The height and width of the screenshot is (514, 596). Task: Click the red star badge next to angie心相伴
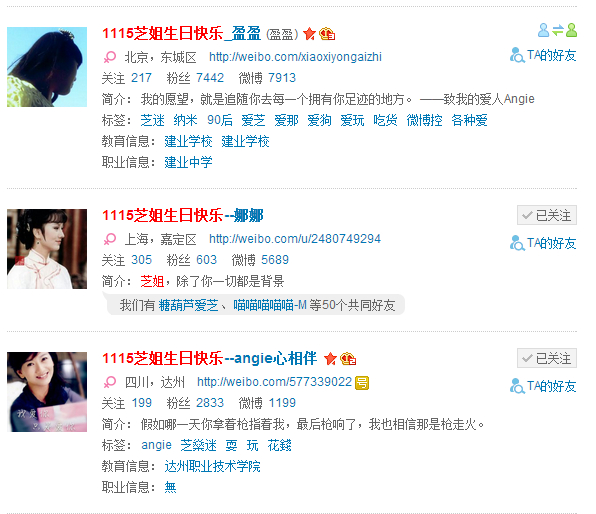330,359
